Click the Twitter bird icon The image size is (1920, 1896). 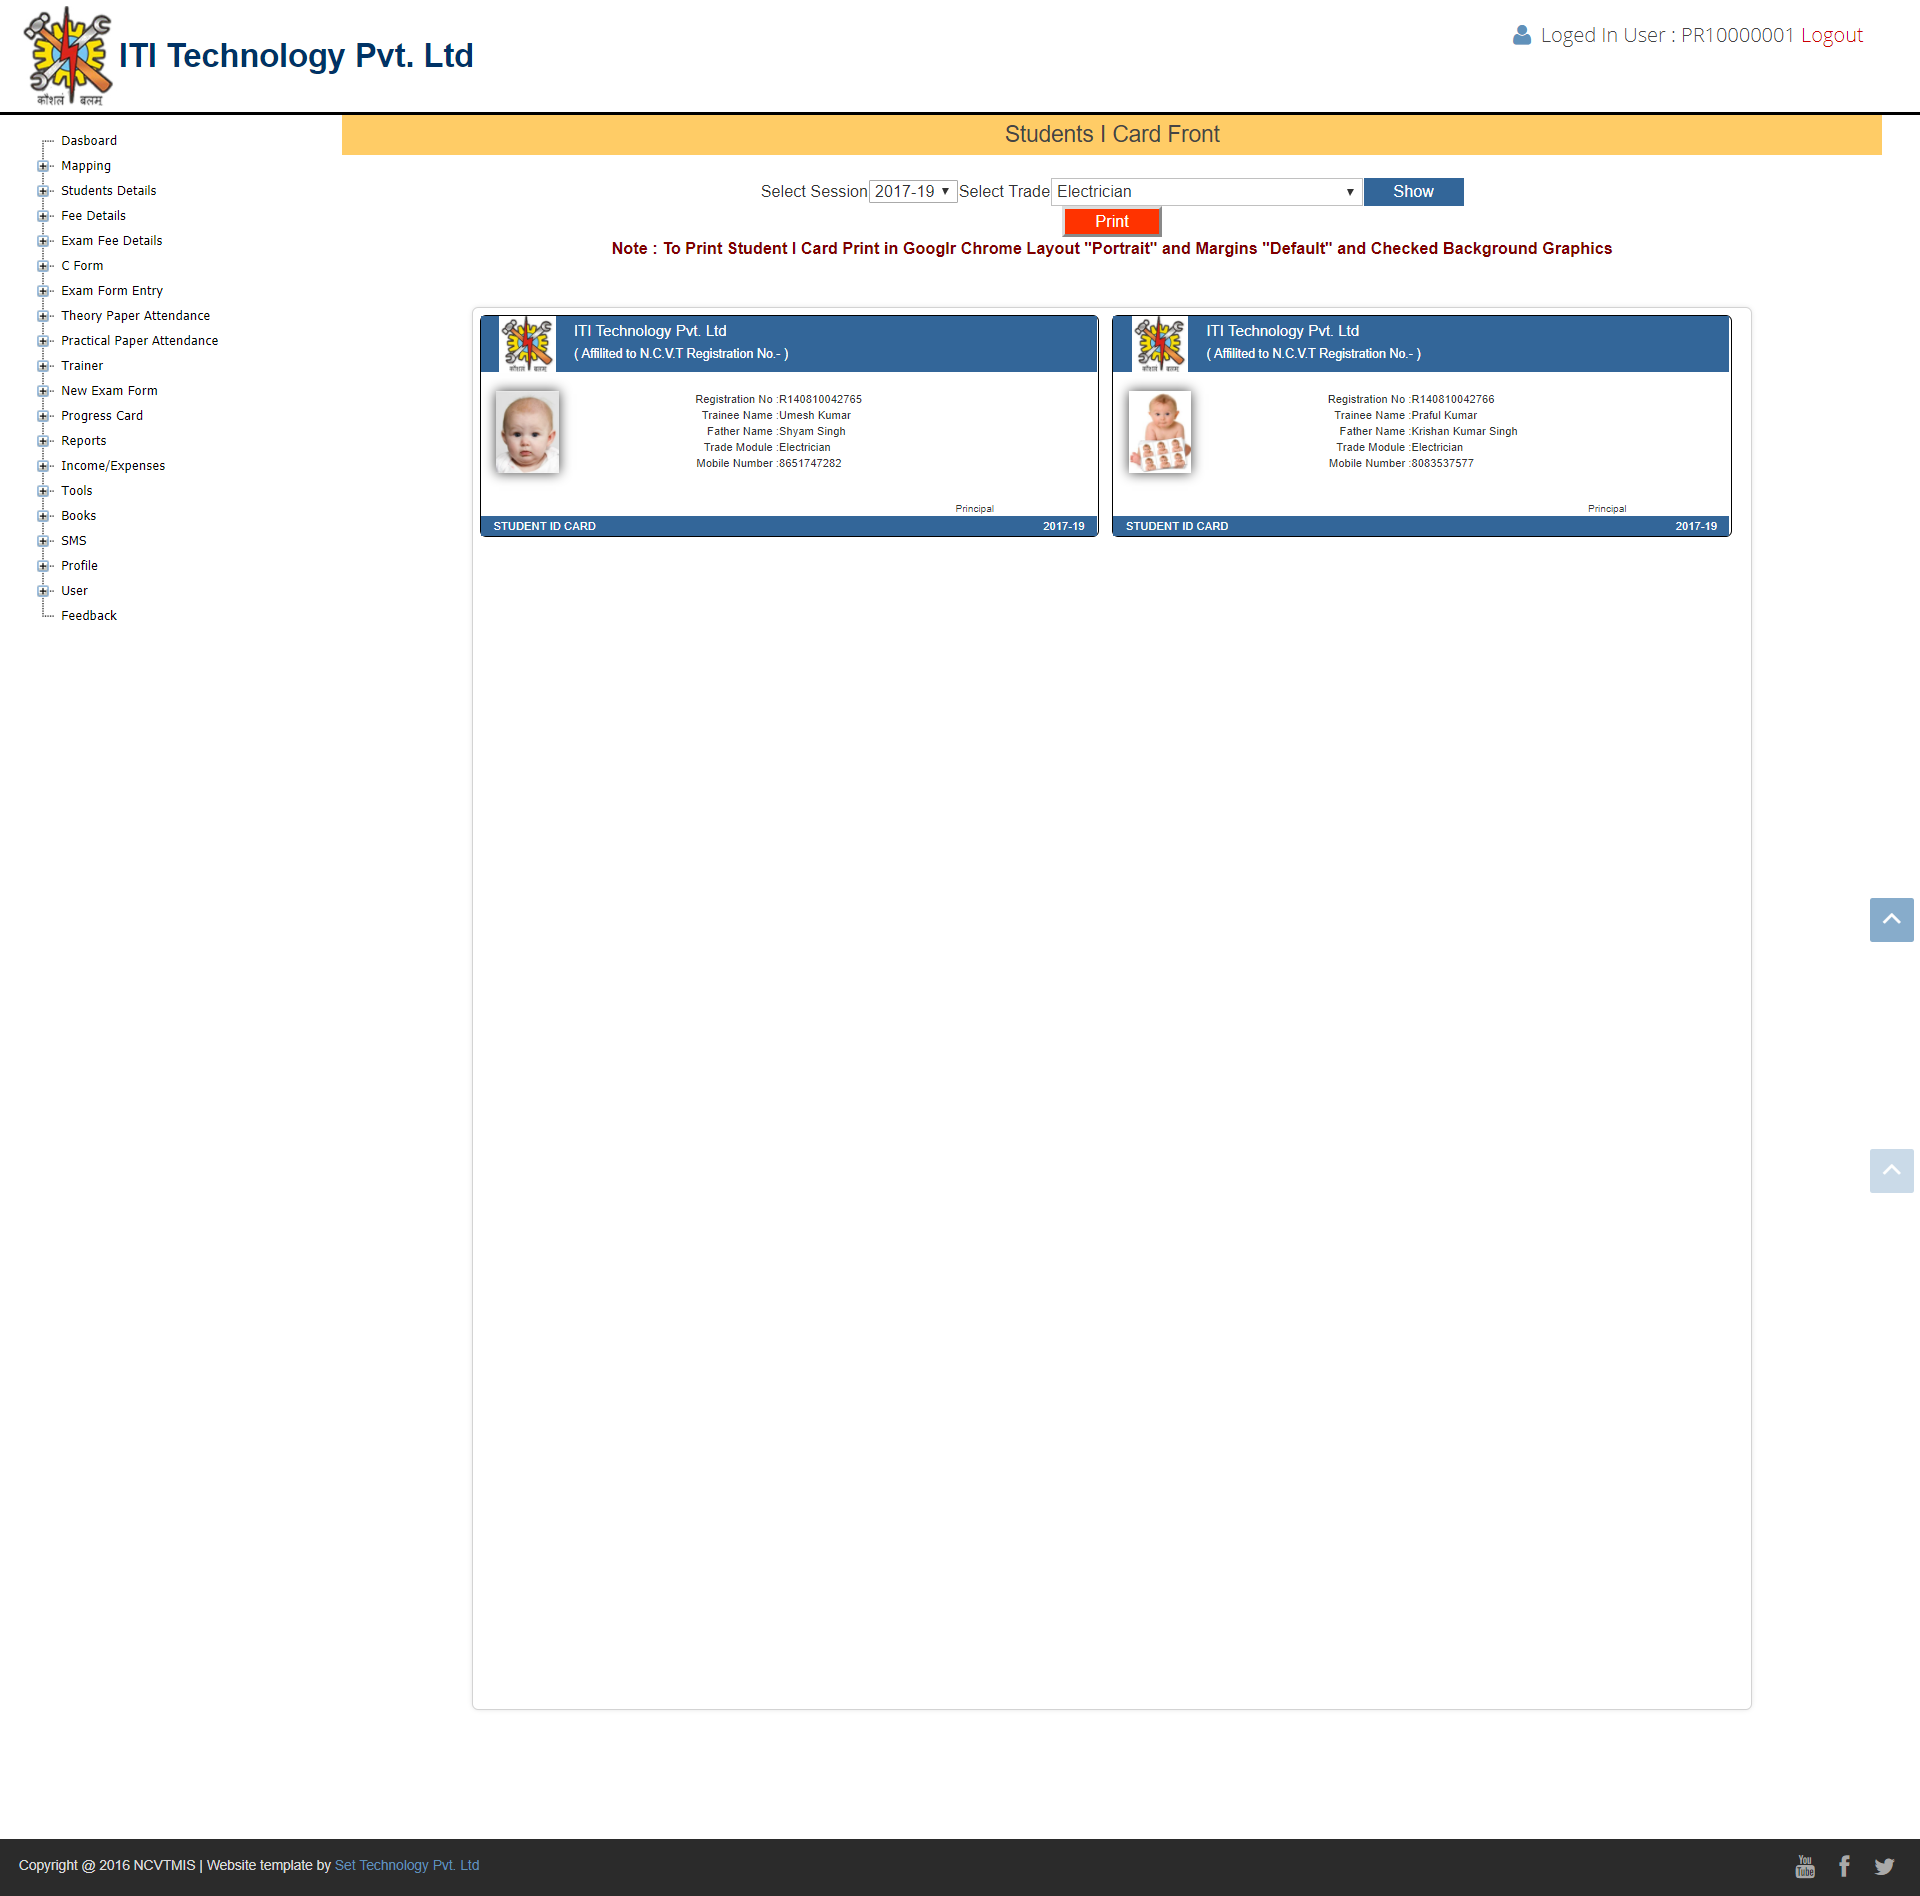point(1884,1866)
